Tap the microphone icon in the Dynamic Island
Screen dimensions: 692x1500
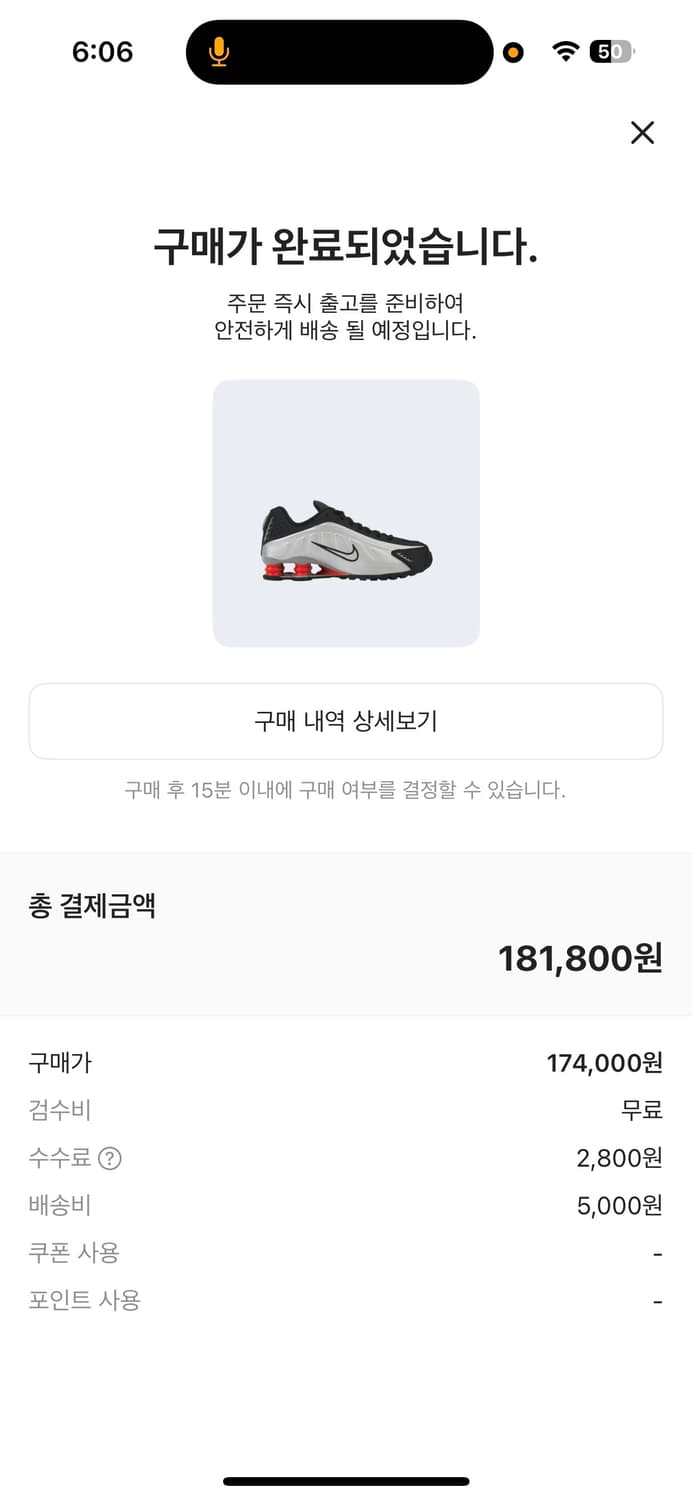tap(219, 51)
